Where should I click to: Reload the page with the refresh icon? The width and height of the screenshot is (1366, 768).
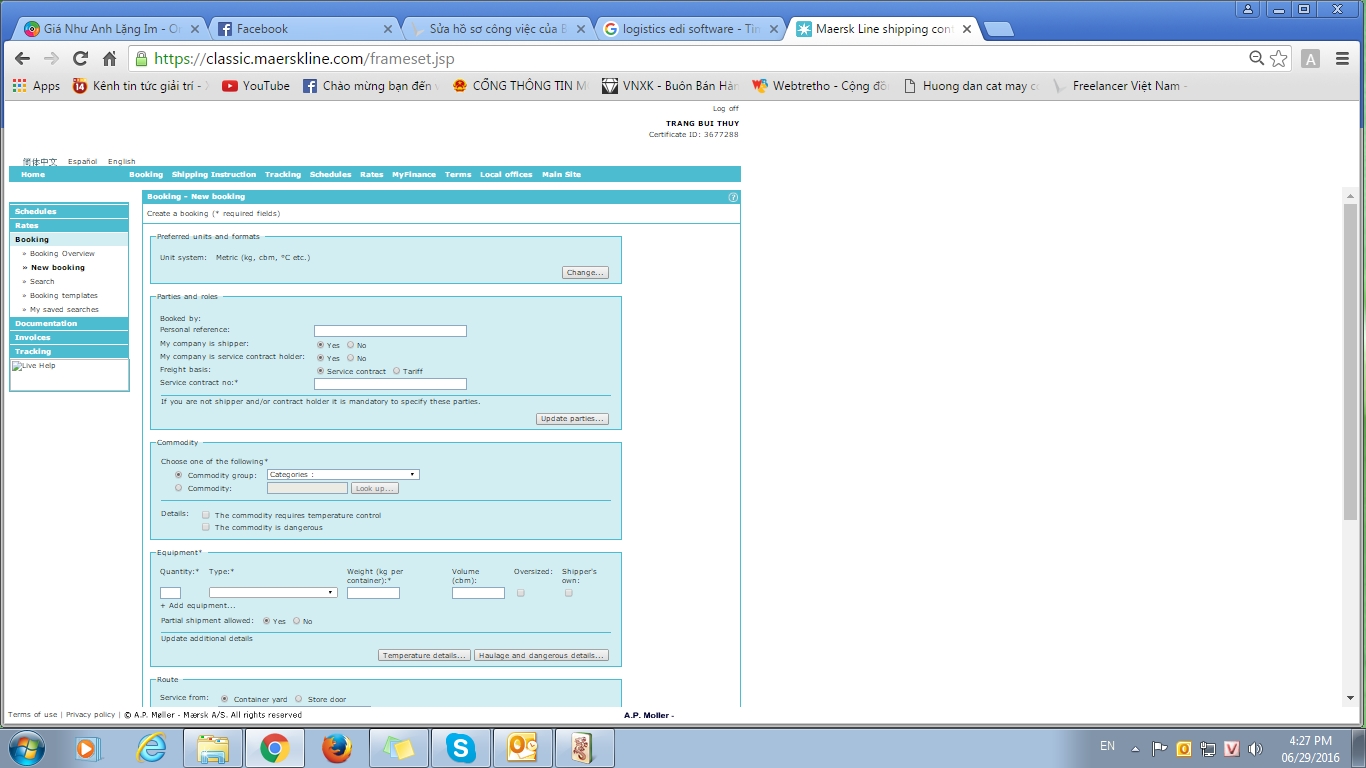coord(81,58)
